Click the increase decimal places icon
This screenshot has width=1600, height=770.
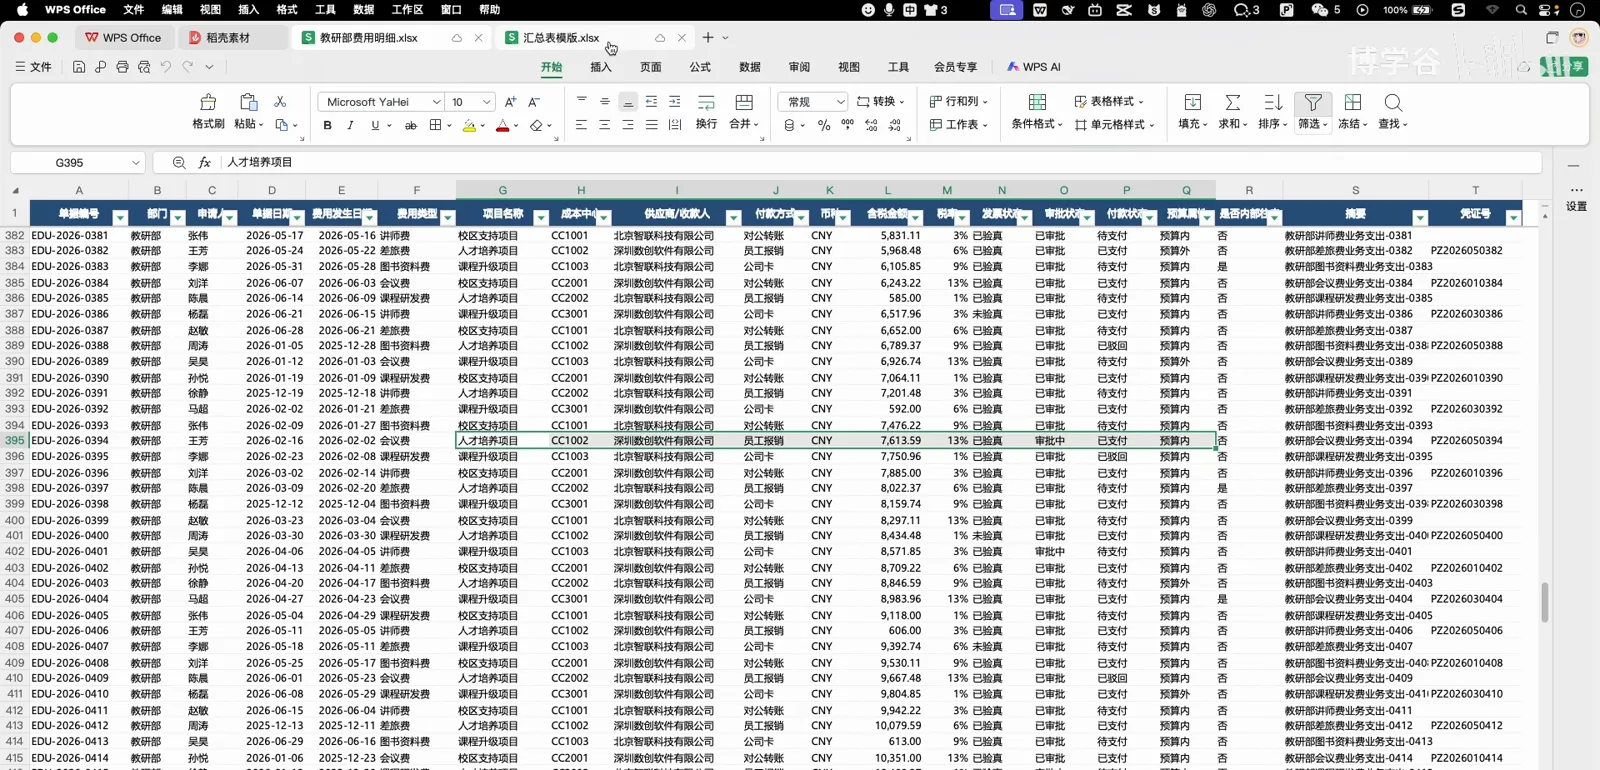(871, 125)
